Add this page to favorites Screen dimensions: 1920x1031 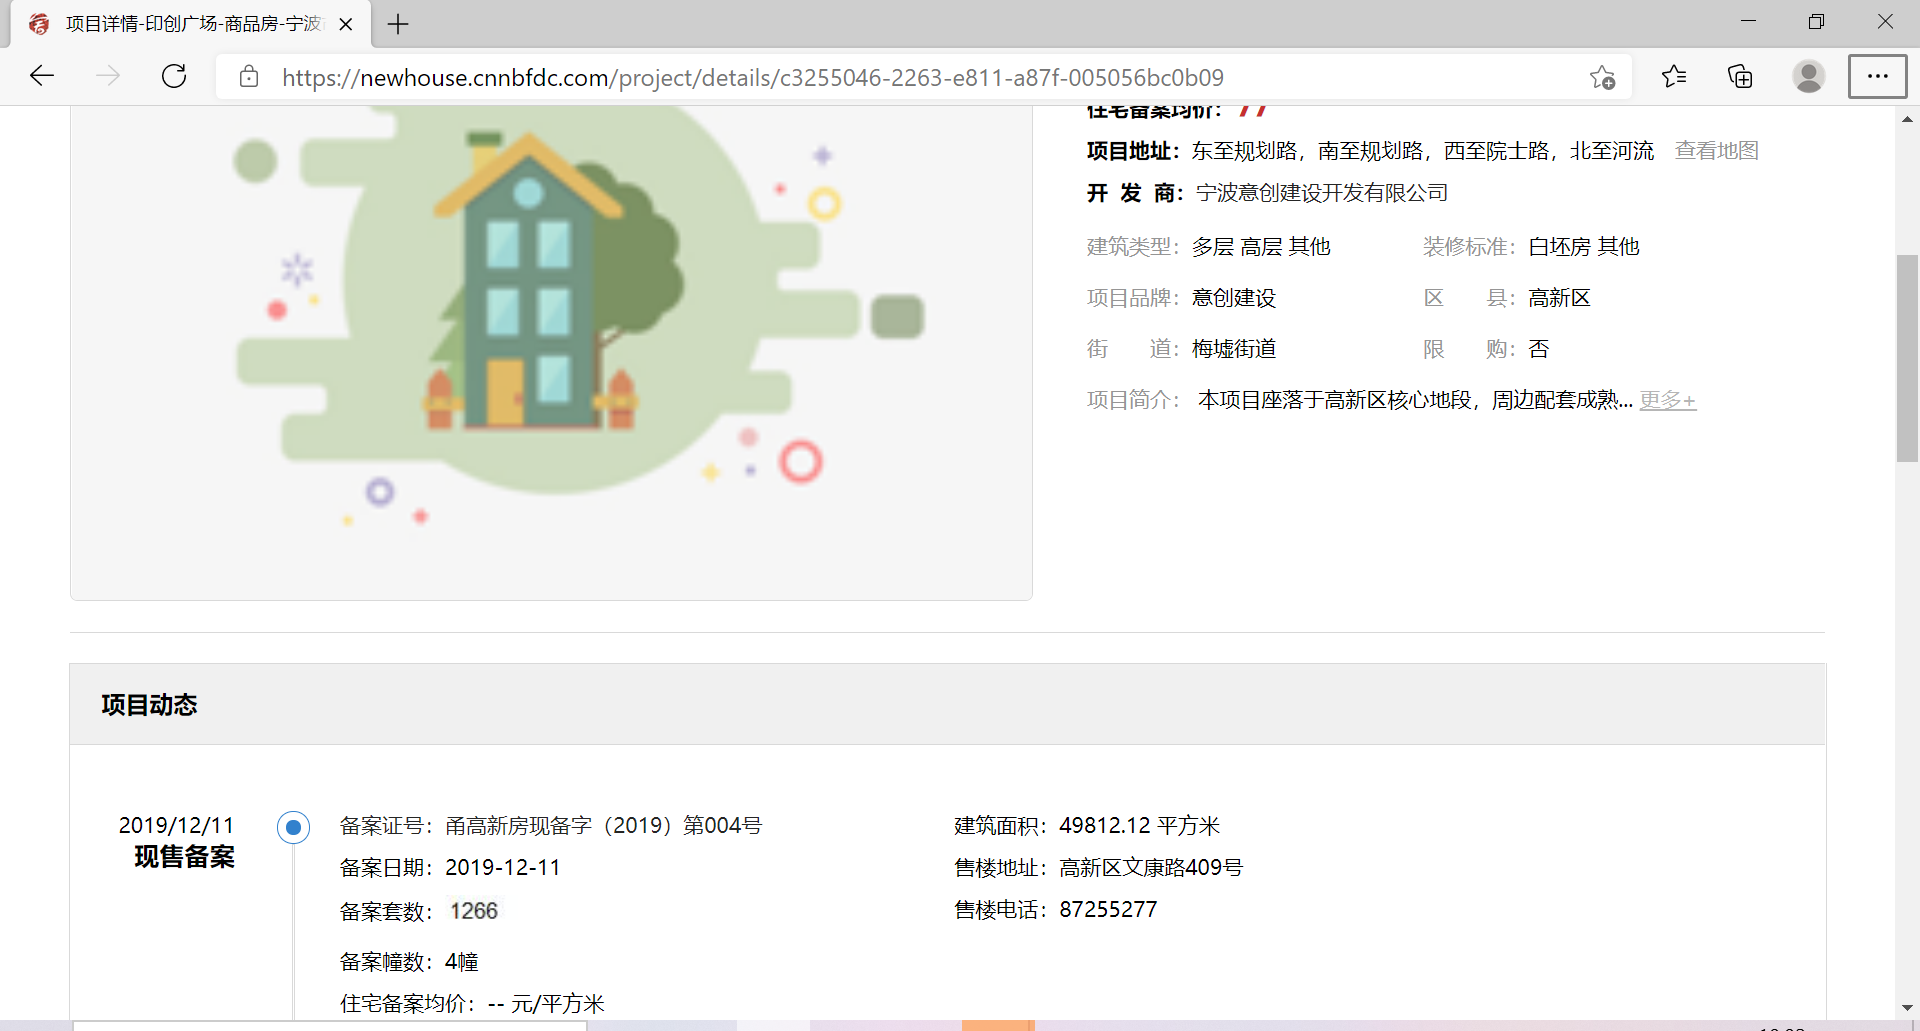click(1602, 77)
